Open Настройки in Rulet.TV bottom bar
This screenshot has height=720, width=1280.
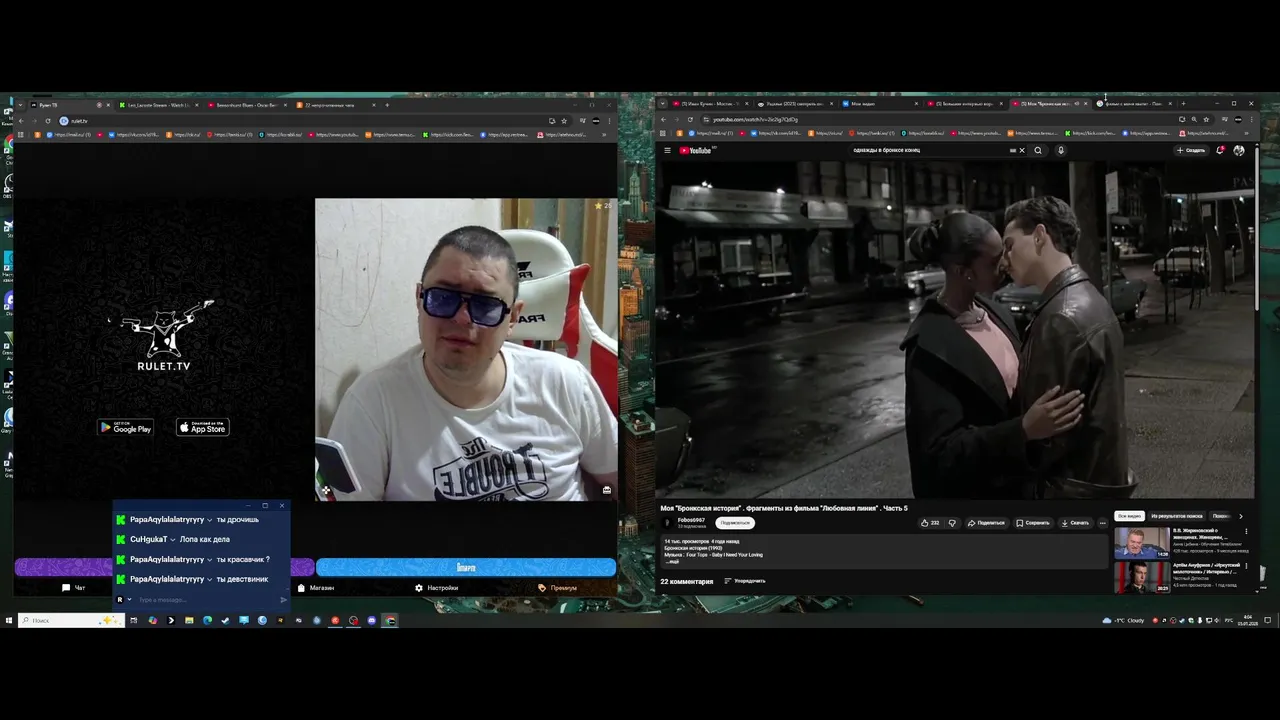[x=437, y=588]
